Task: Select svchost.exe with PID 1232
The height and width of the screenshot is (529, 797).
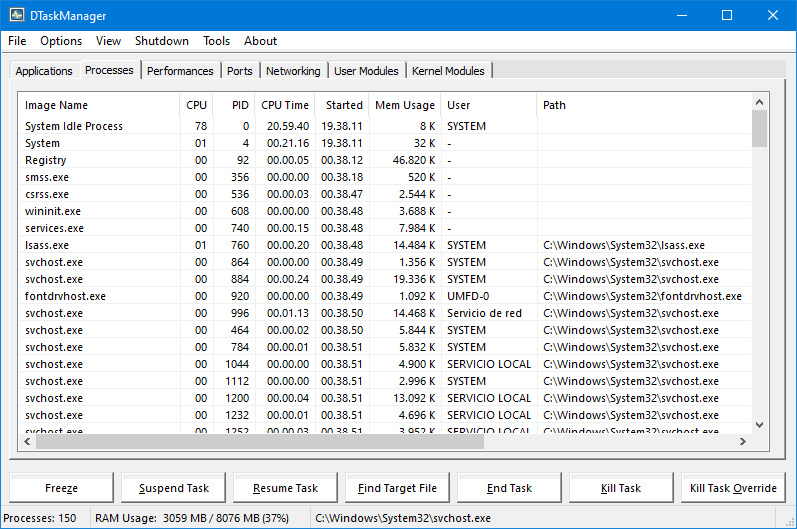Action: point(385,416)
